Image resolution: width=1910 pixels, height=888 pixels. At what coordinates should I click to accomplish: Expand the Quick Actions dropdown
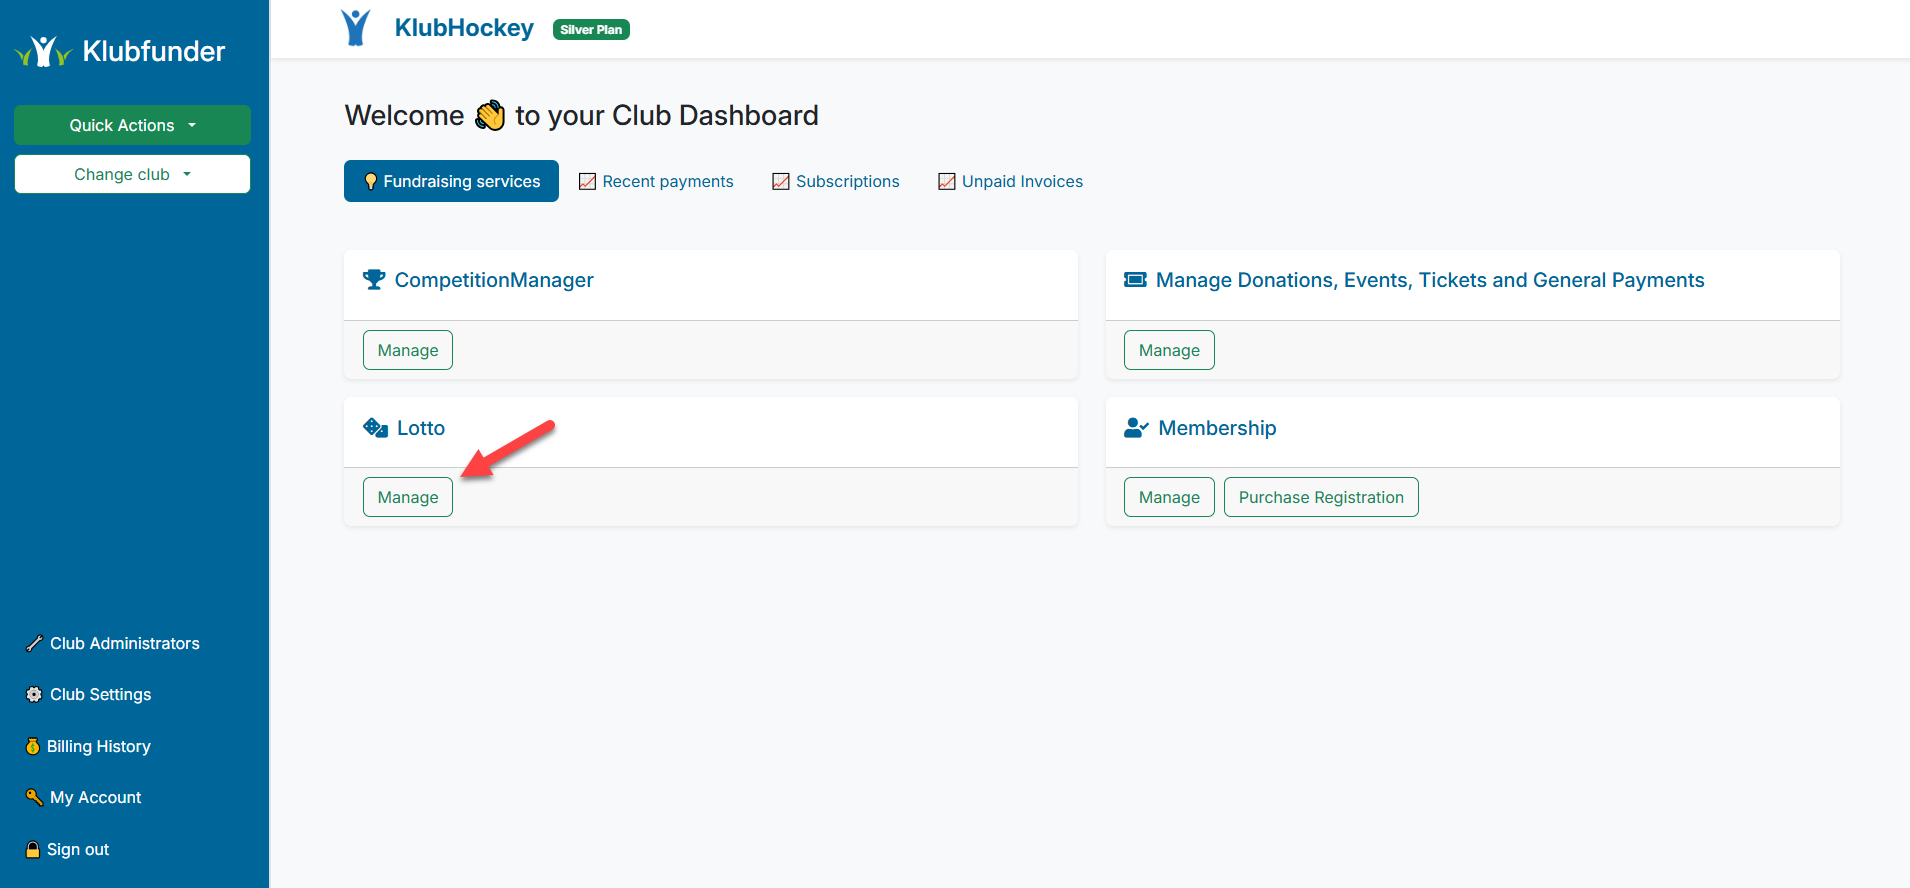(132, 125)
